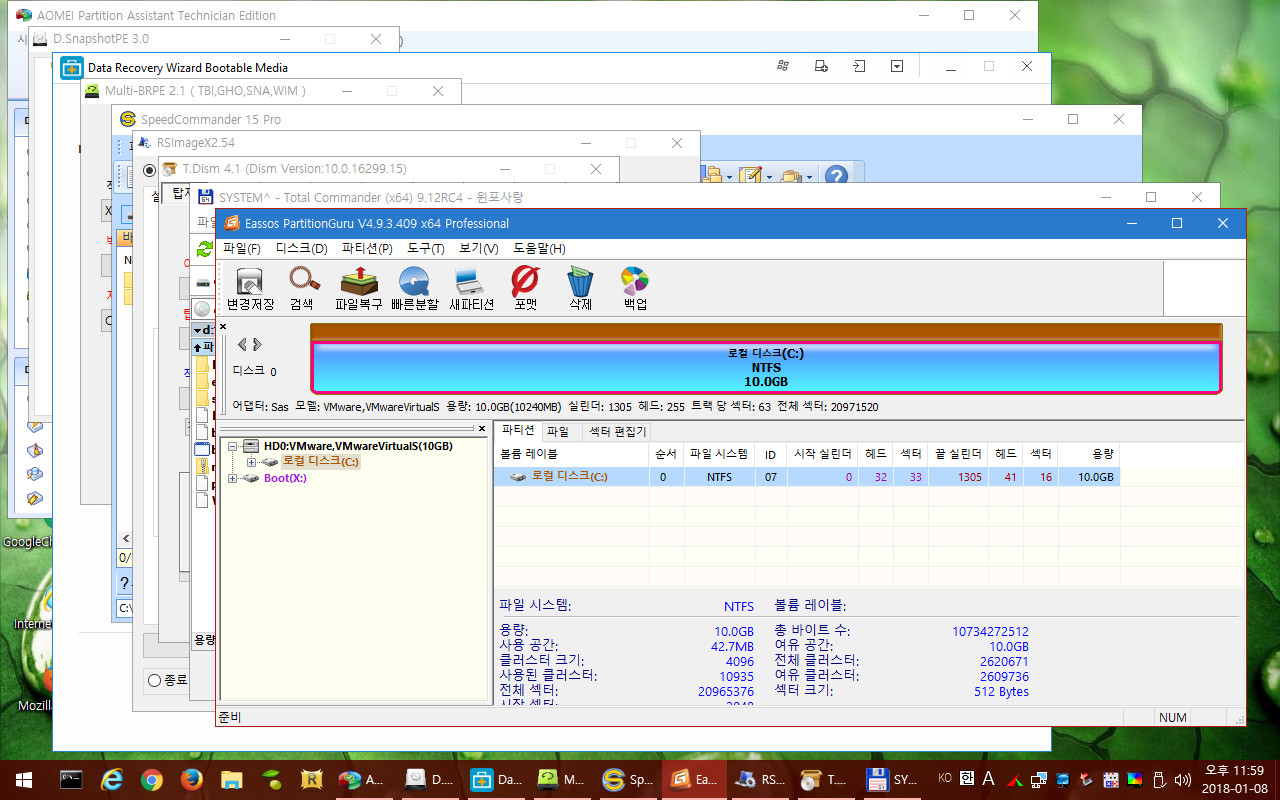Go to next disk with right arrow
The image size is (1280, 800).
pyautogui.click(x=257, y=345)
